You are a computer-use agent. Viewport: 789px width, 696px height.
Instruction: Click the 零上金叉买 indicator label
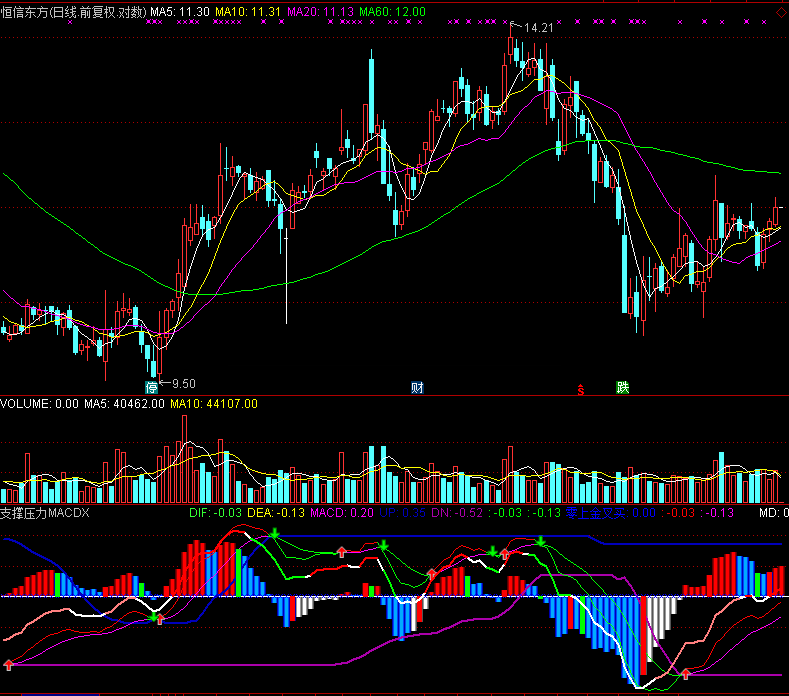coord(595,513)
